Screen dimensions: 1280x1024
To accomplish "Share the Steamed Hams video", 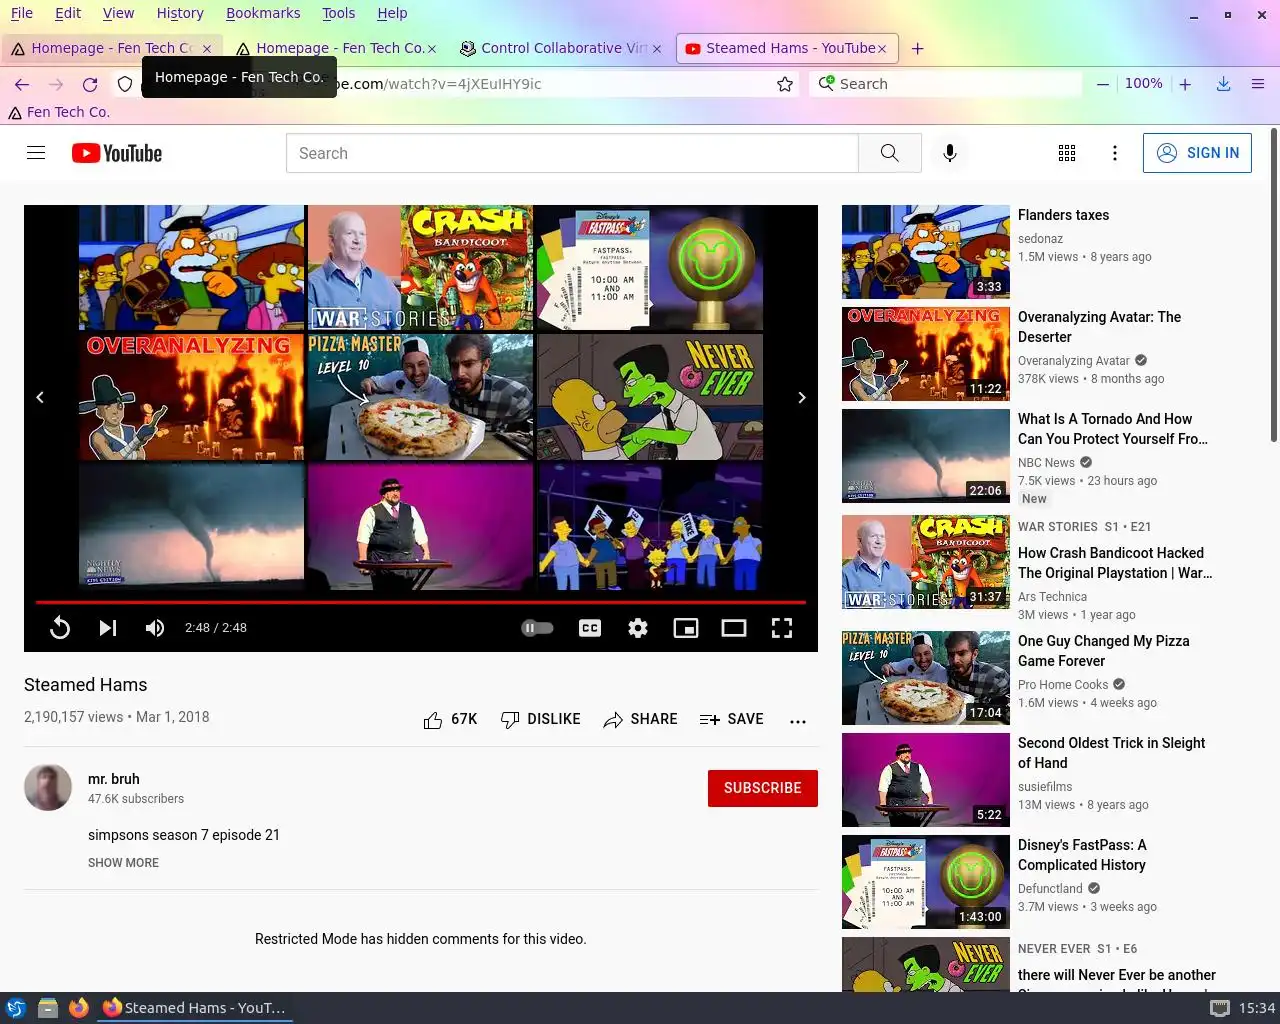I will pyautogui.click(x=640, y=719).
